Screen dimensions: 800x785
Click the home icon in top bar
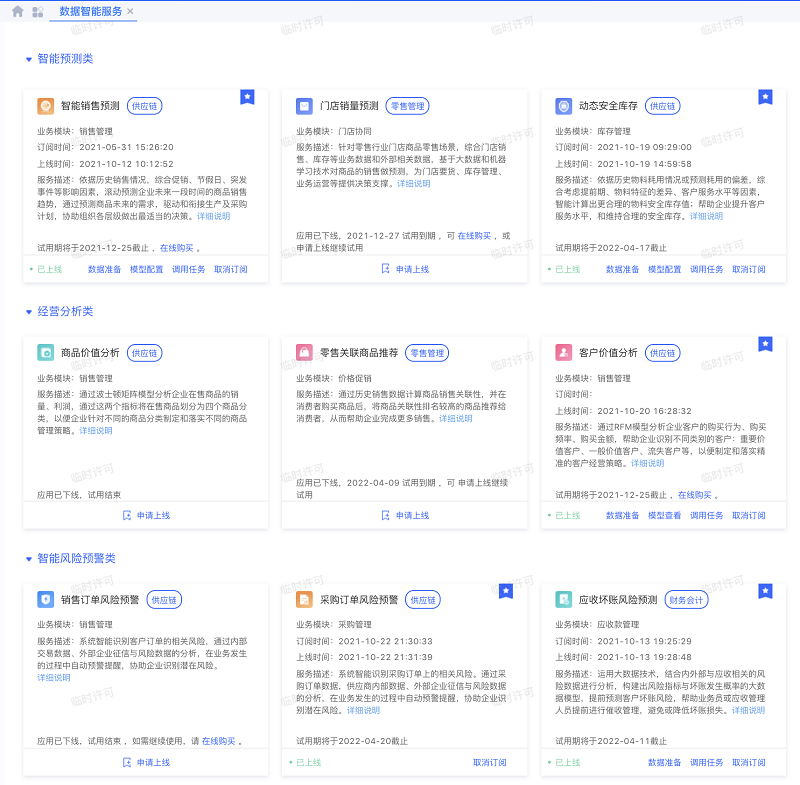[x=17, y=11]
